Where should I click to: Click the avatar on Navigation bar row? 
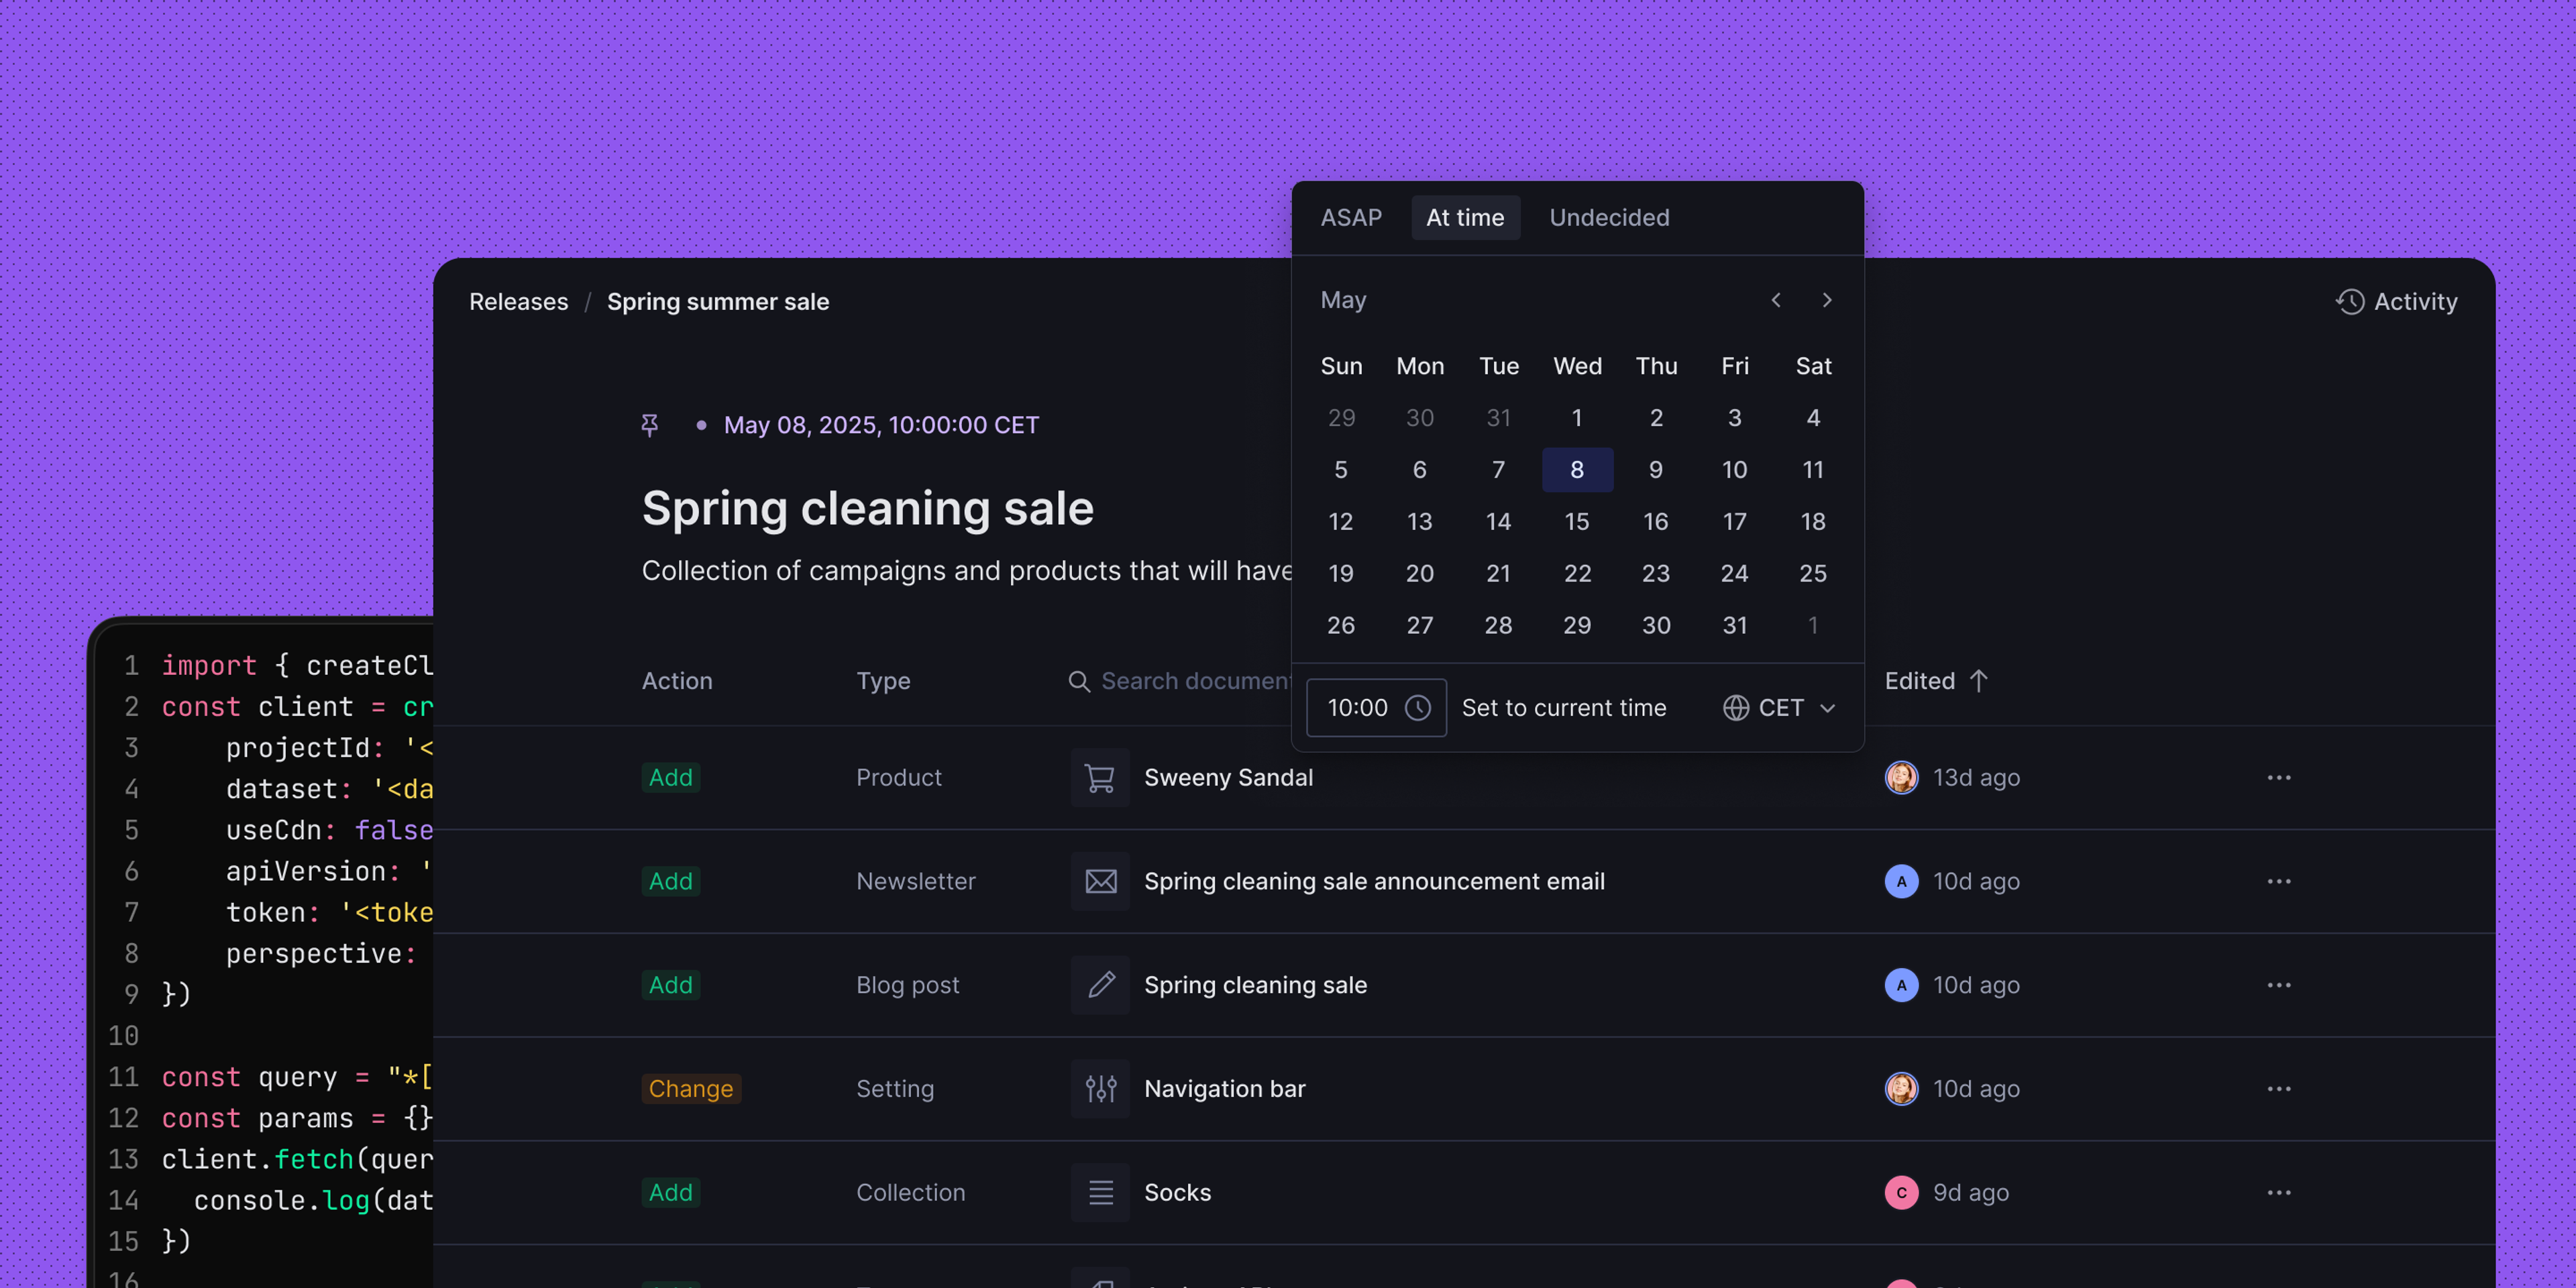coord(1901,1088)
